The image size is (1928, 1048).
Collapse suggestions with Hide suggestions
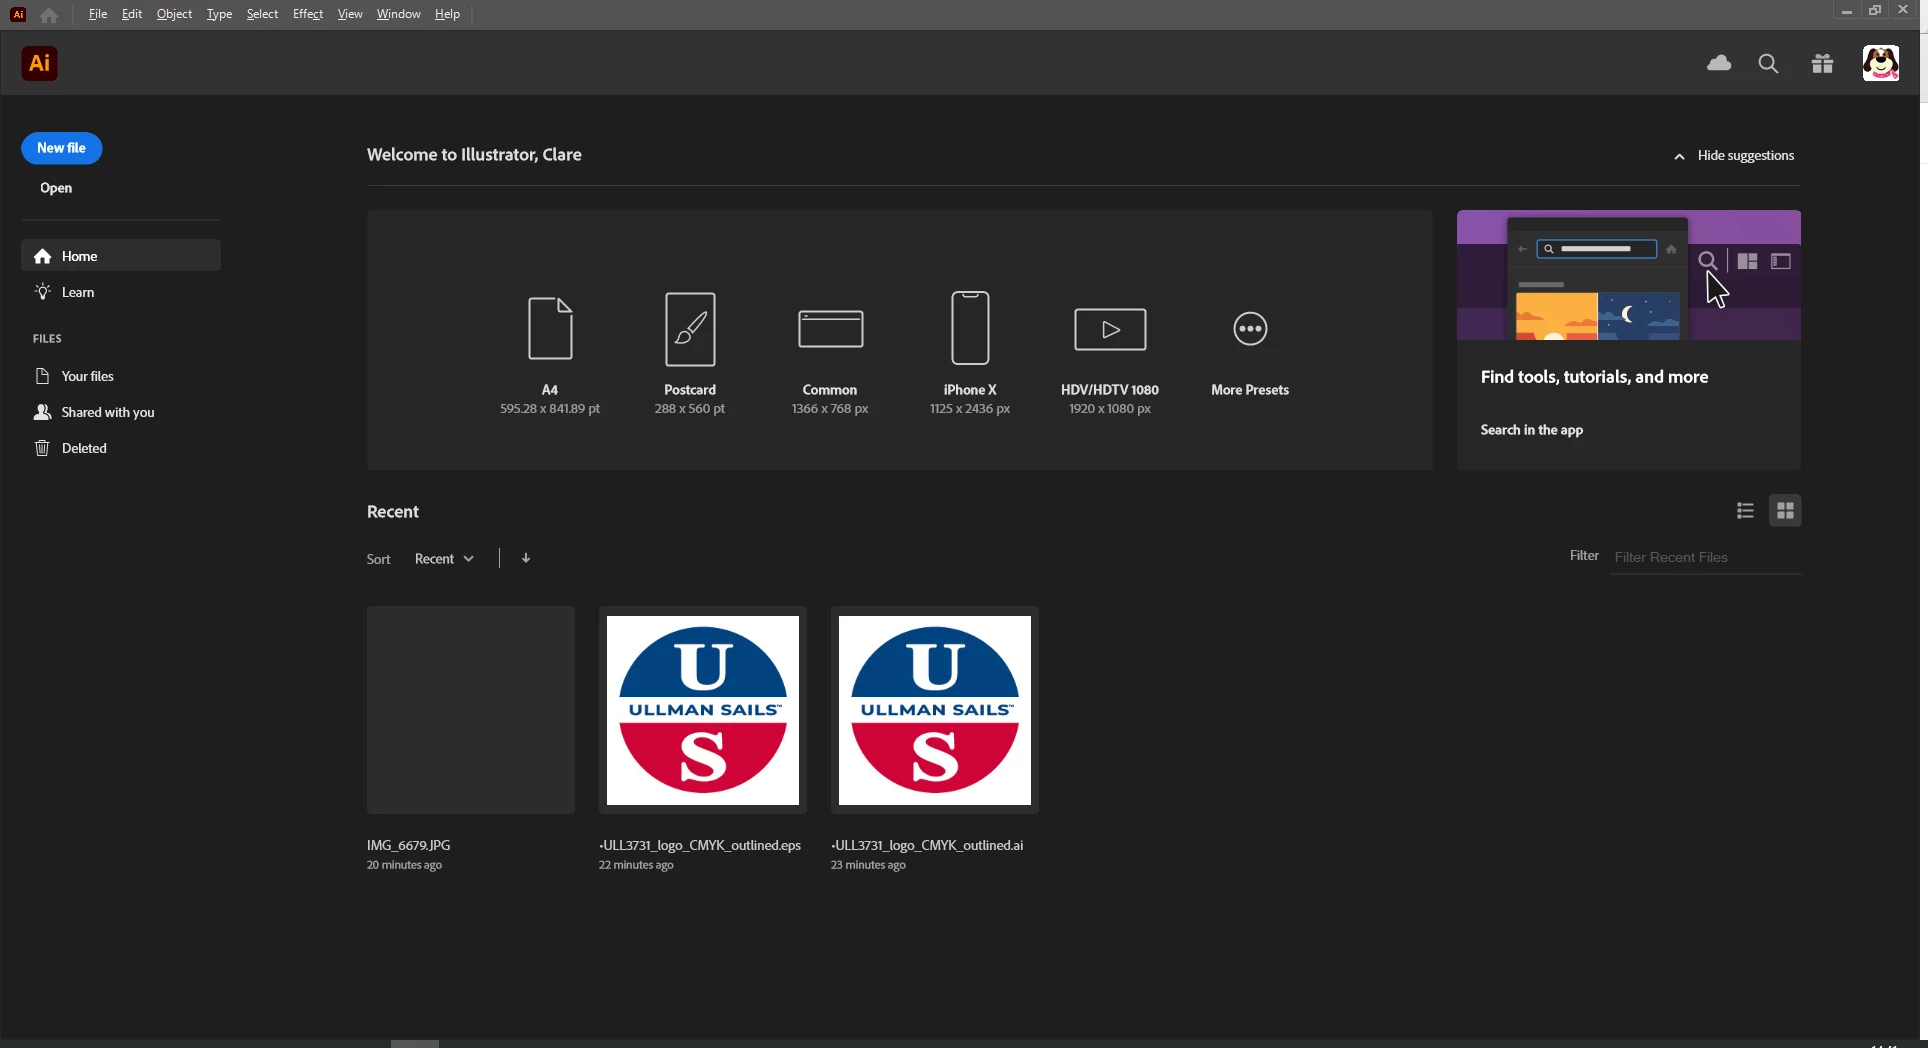[1735, 156]
